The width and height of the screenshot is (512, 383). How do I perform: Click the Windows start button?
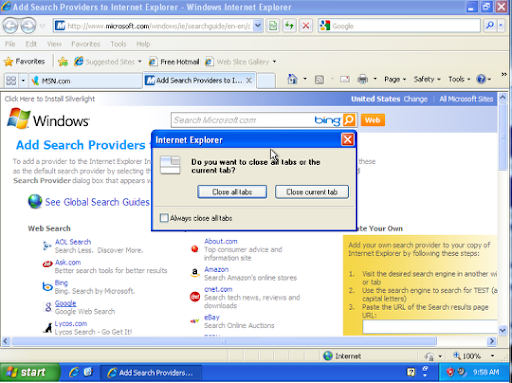29,372
